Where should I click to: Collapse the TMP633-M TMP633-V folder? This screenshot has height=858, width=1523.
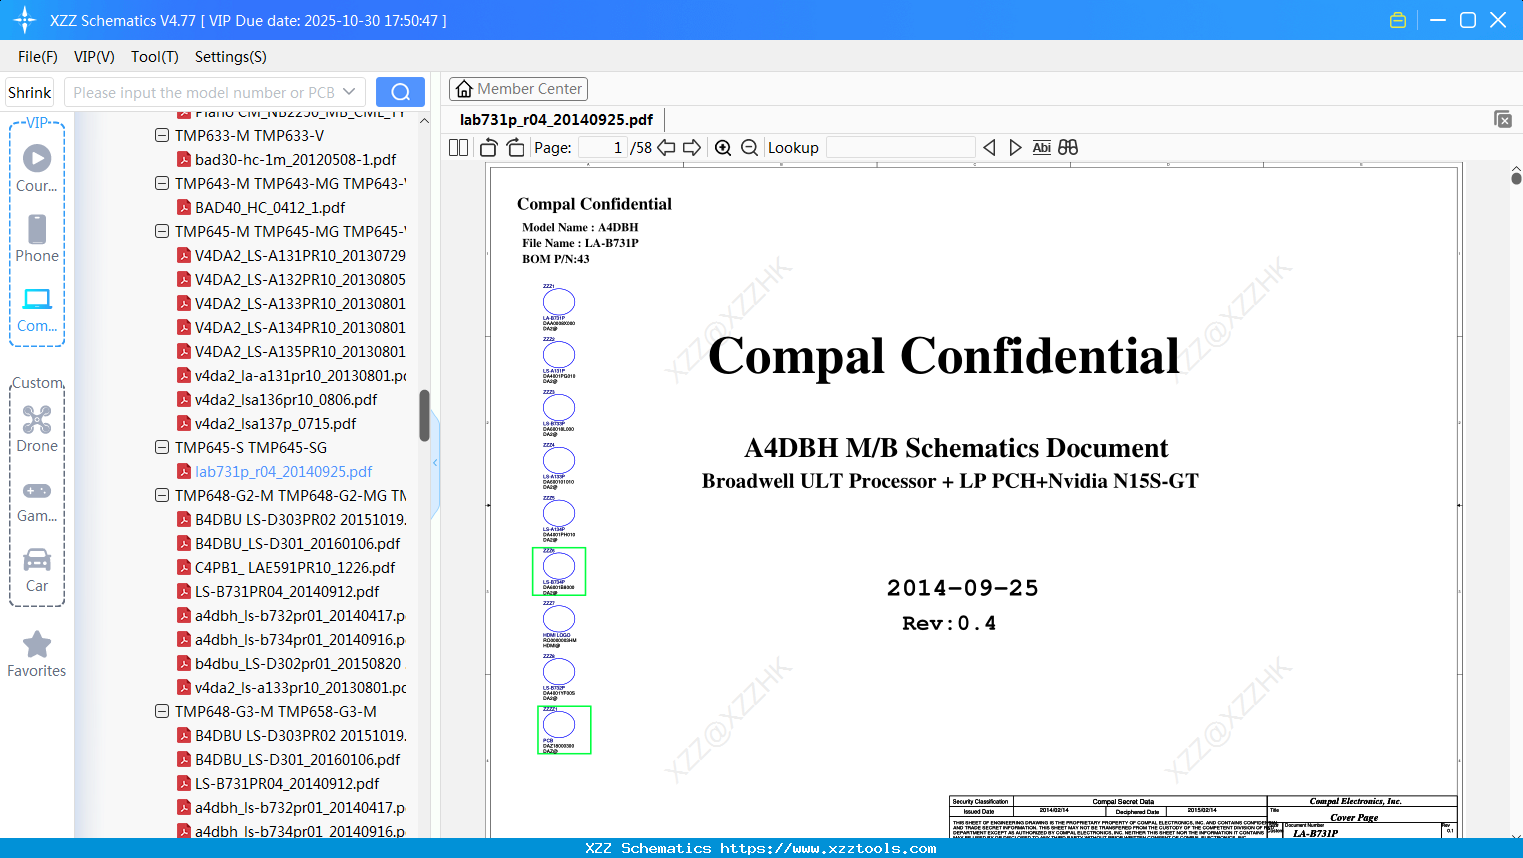click(x=162, y=135)
